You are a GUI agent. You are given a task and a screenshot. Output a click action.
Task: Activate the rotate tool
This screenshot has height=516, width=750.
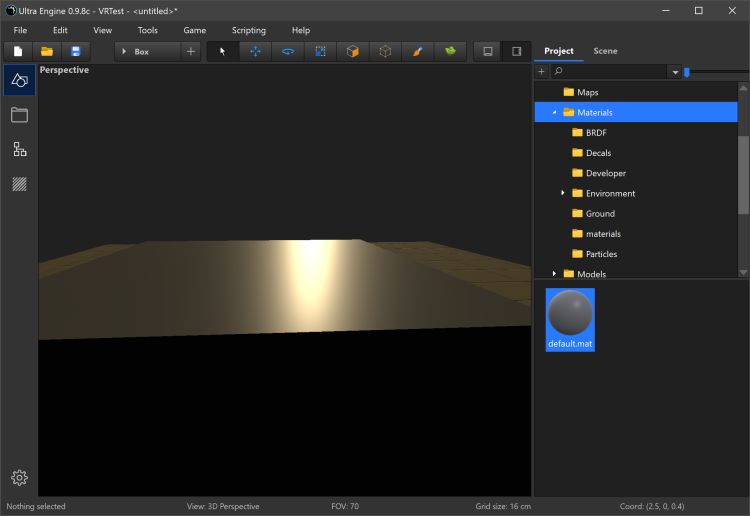(288, 51)
